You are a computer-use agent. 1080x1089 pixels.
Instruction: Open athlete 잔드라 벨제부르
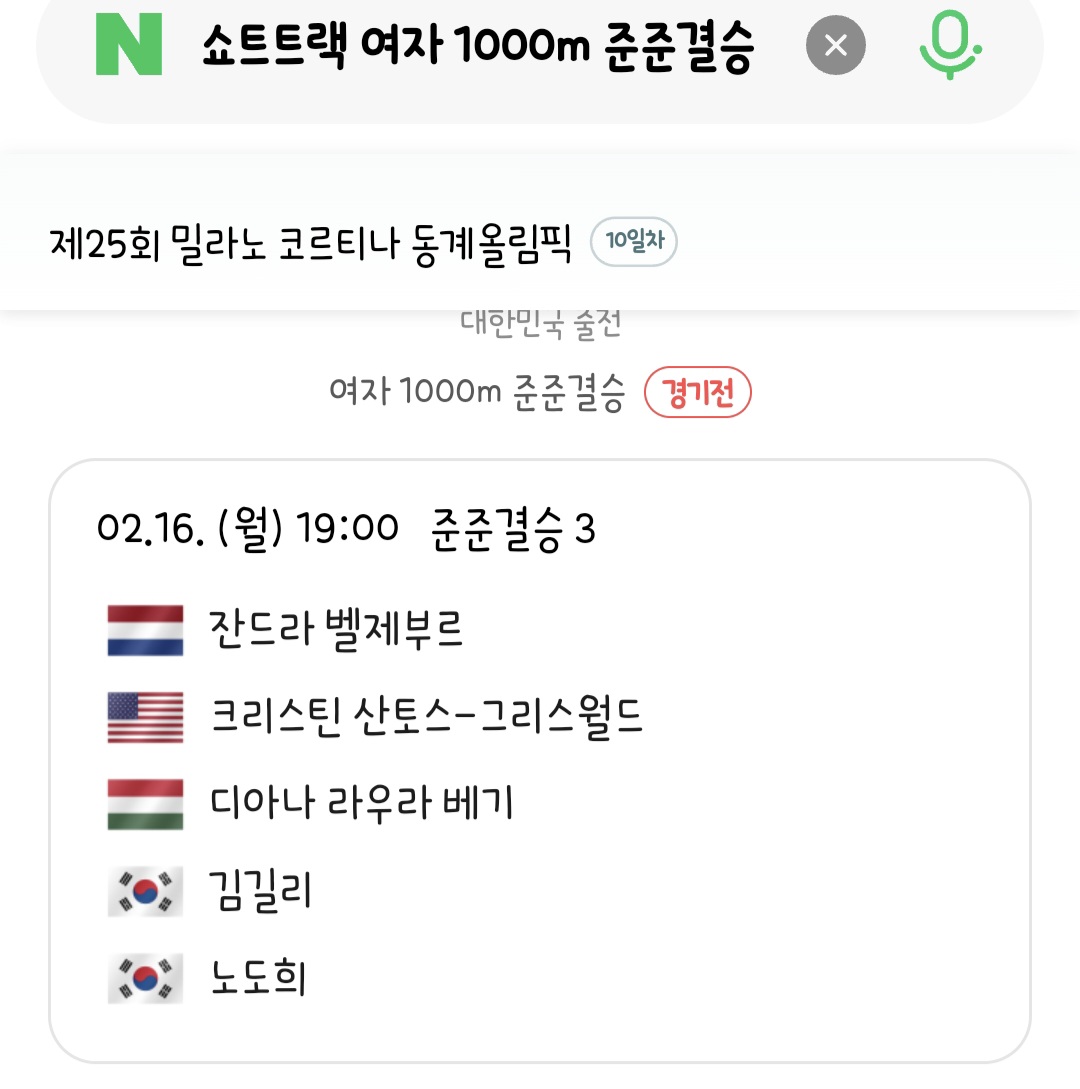pos(336,630)
